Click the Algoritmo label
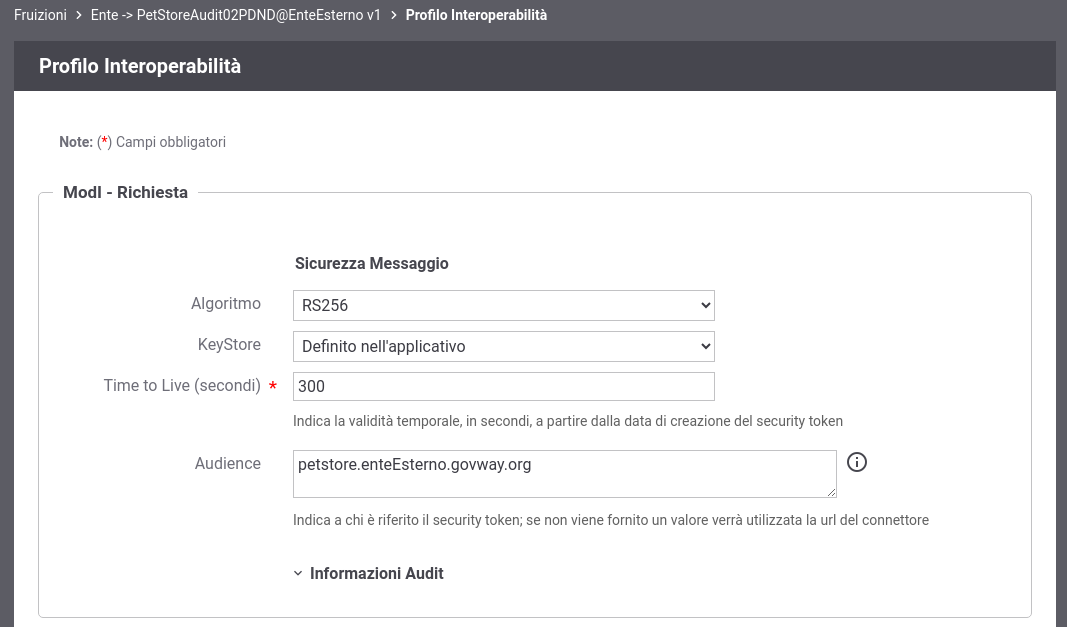1067x627 pixels. click(226, 304)
